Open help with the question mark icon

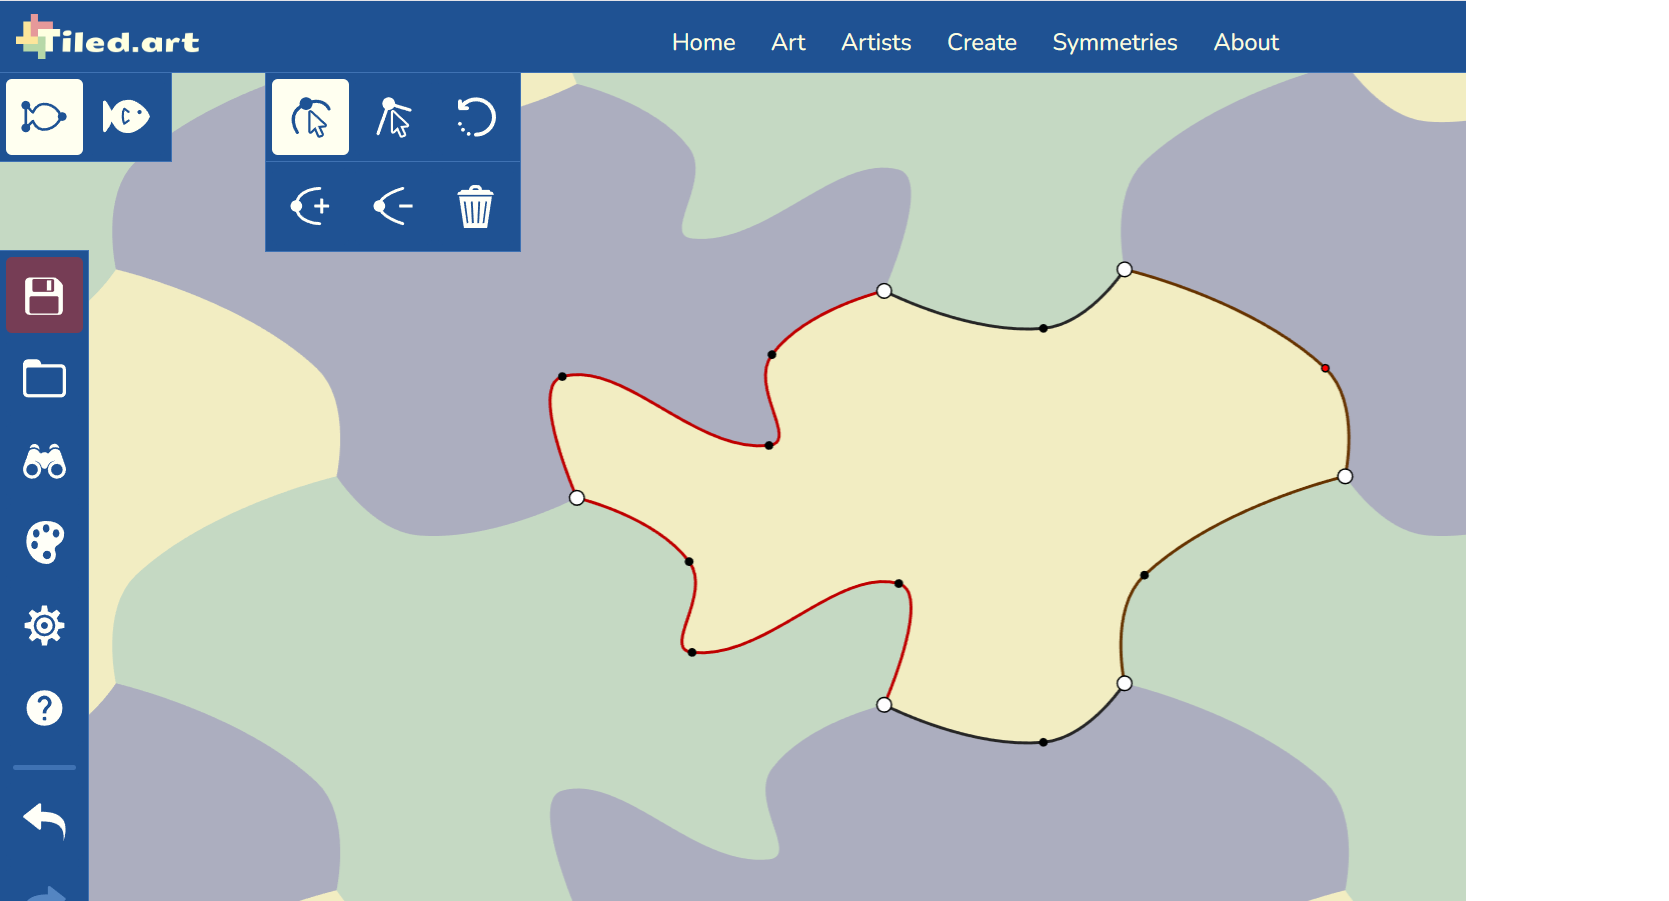pos(44,708)
